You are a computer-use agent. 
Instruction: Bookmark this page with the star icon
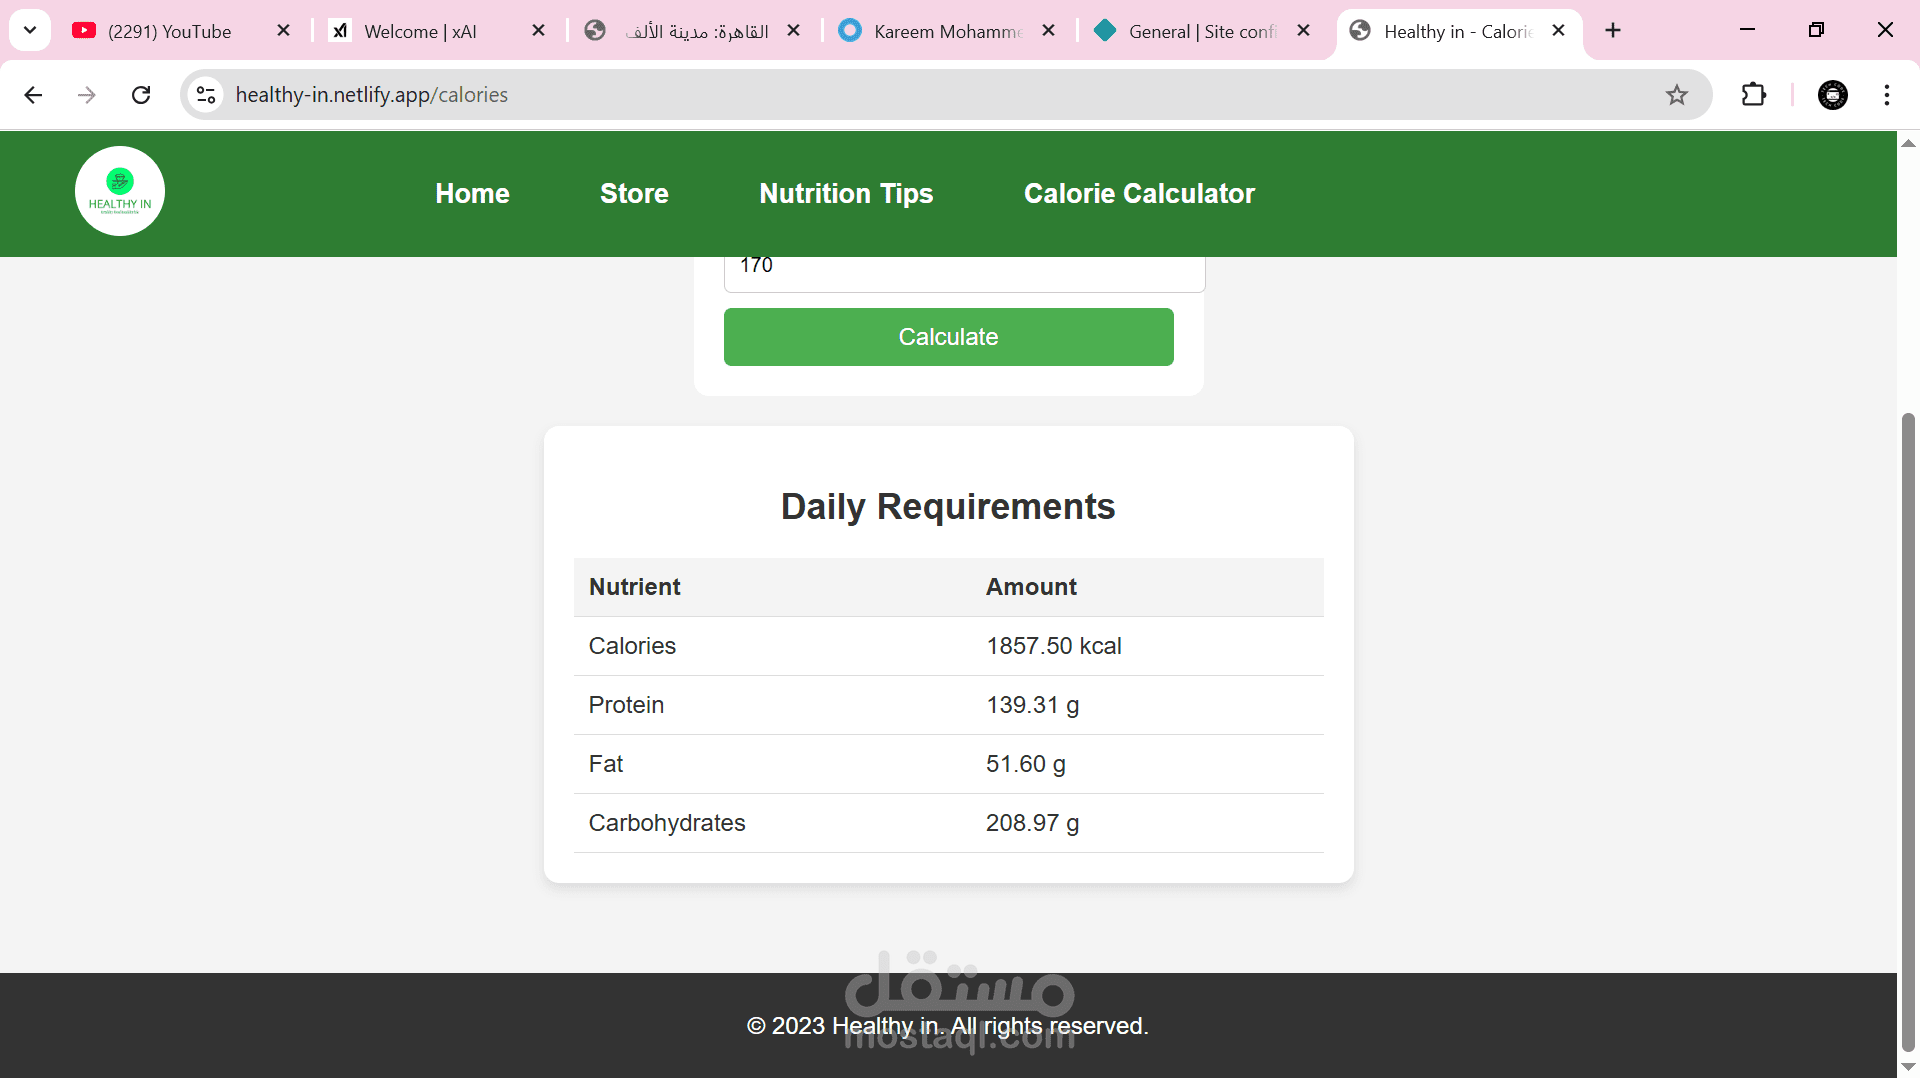pyautogui.click(x=1677, y=95)
